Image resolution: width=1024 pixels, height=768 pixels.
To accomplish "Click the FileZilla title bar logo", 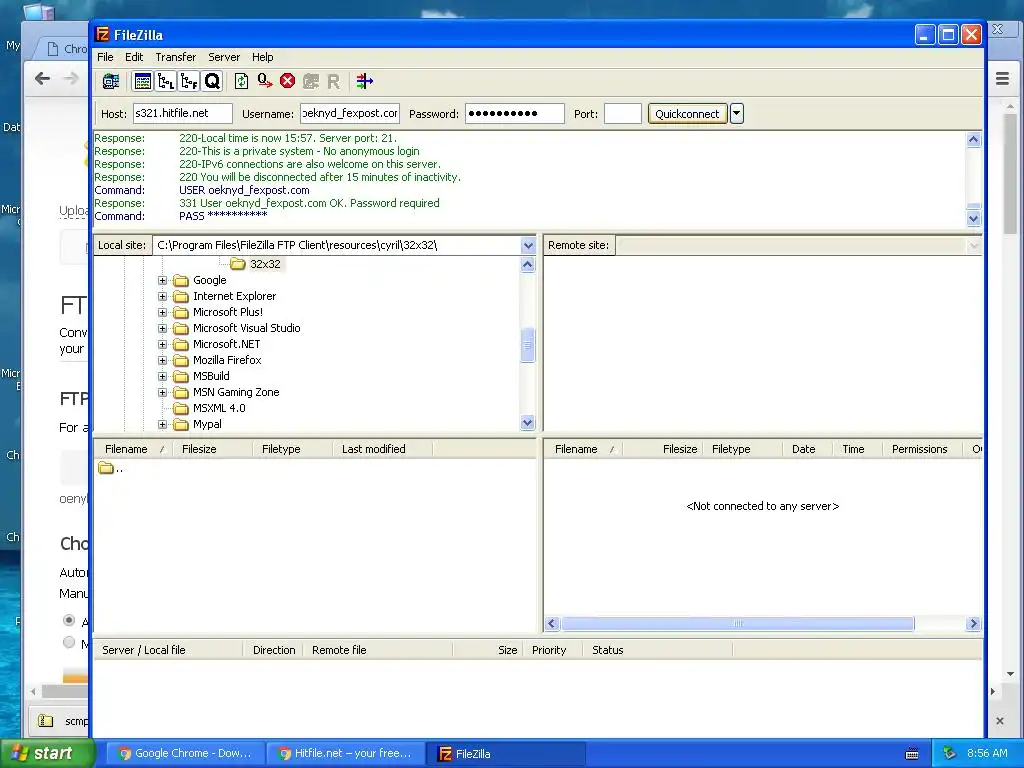I will [x=103, y=35].
